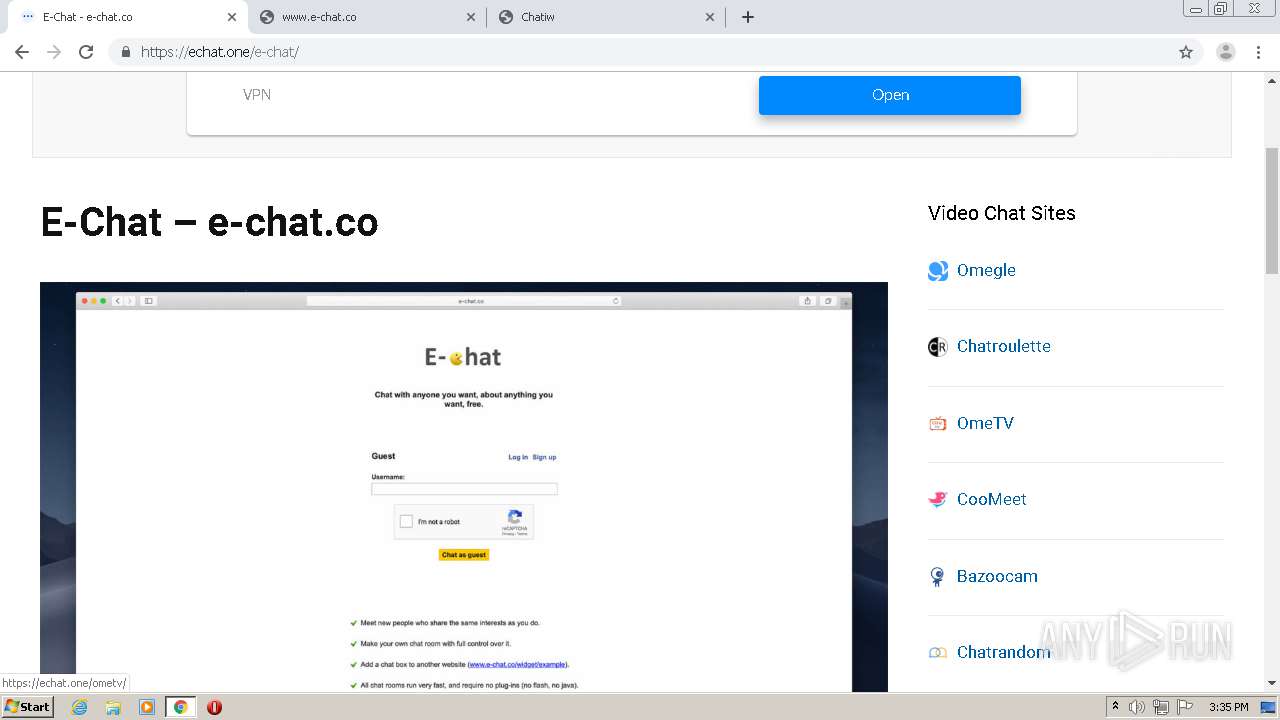Screen dimensions: 1280x720
Task: Click the page vertical scrollbar thumb
Action: coord(1272,210)
